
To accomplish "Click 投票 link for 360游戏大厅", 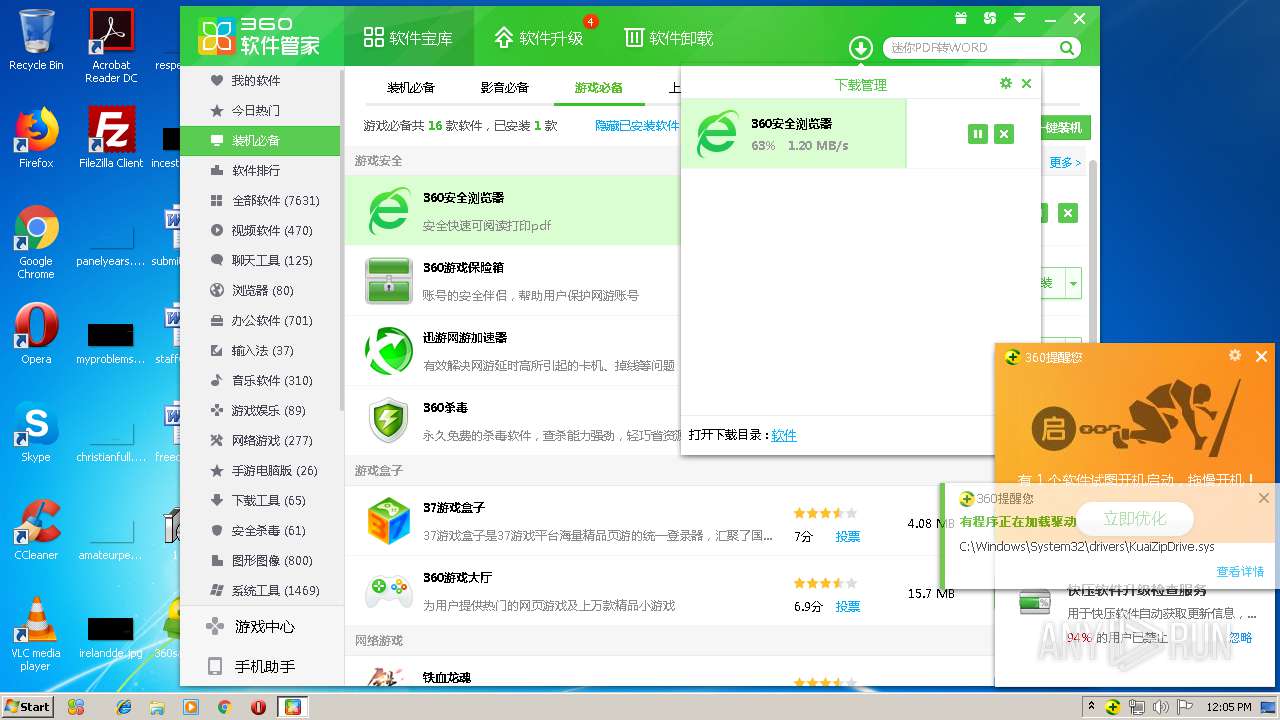I will coord(848,606).
